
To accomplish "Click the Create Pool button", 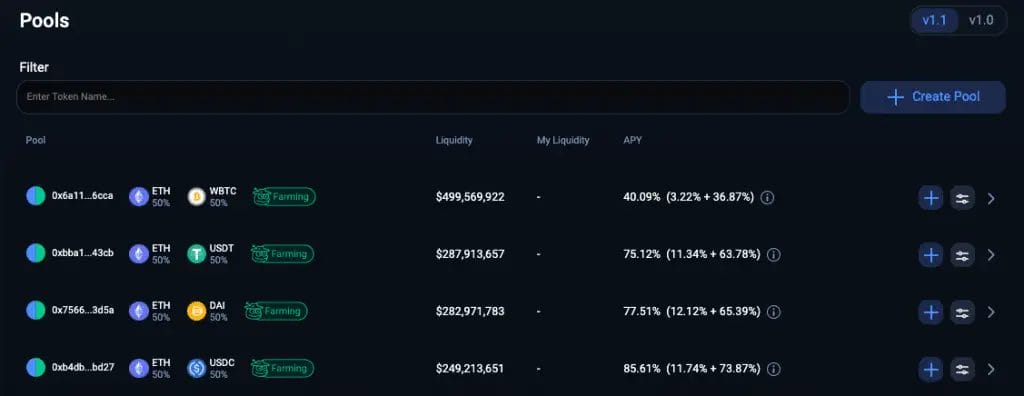I will pyautogui.click(x=933, y=97).
